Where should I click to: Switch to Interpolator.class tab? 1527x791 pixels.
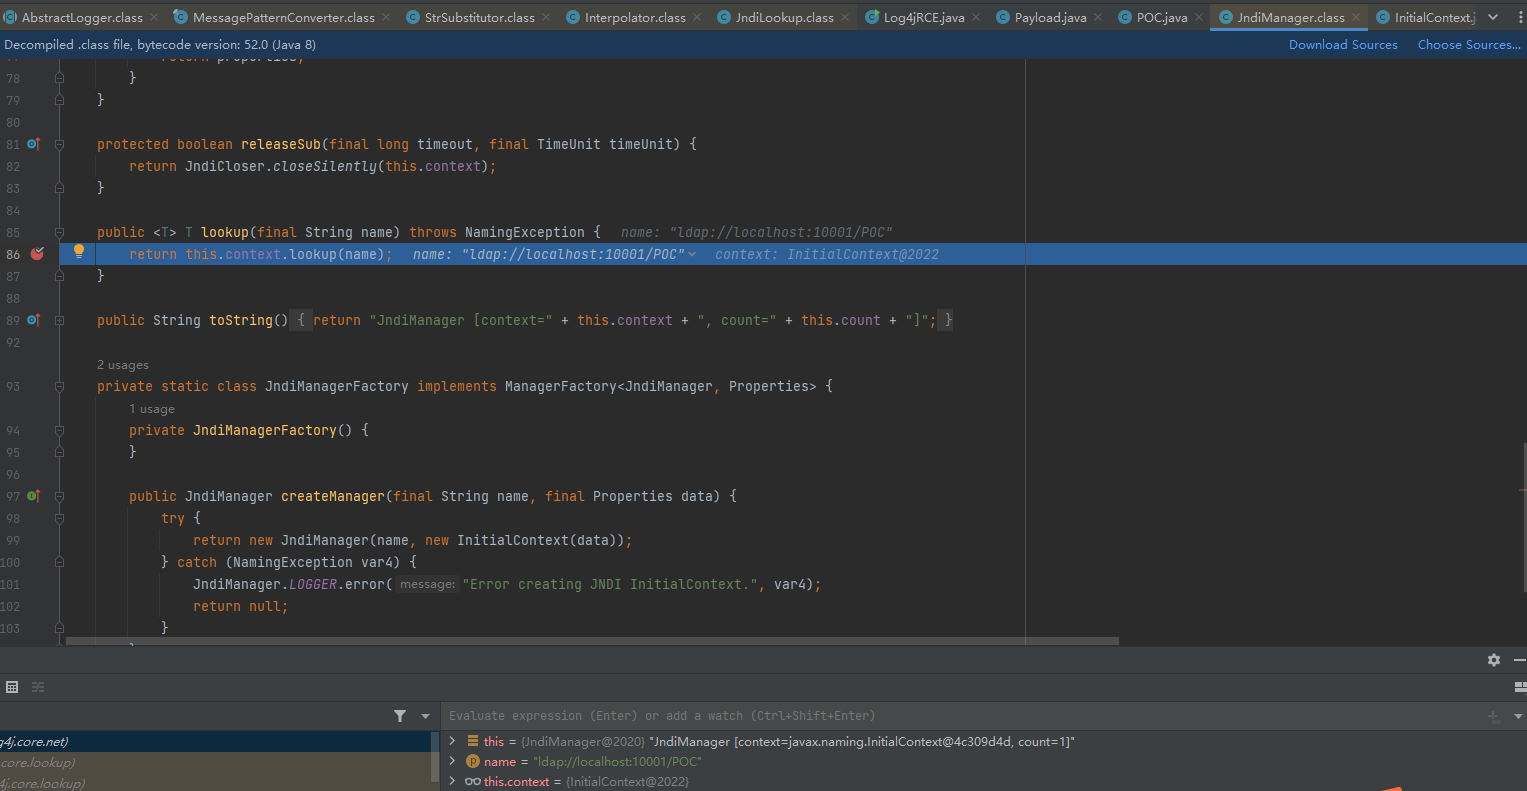pyautogui.click(x=635, y=17)
